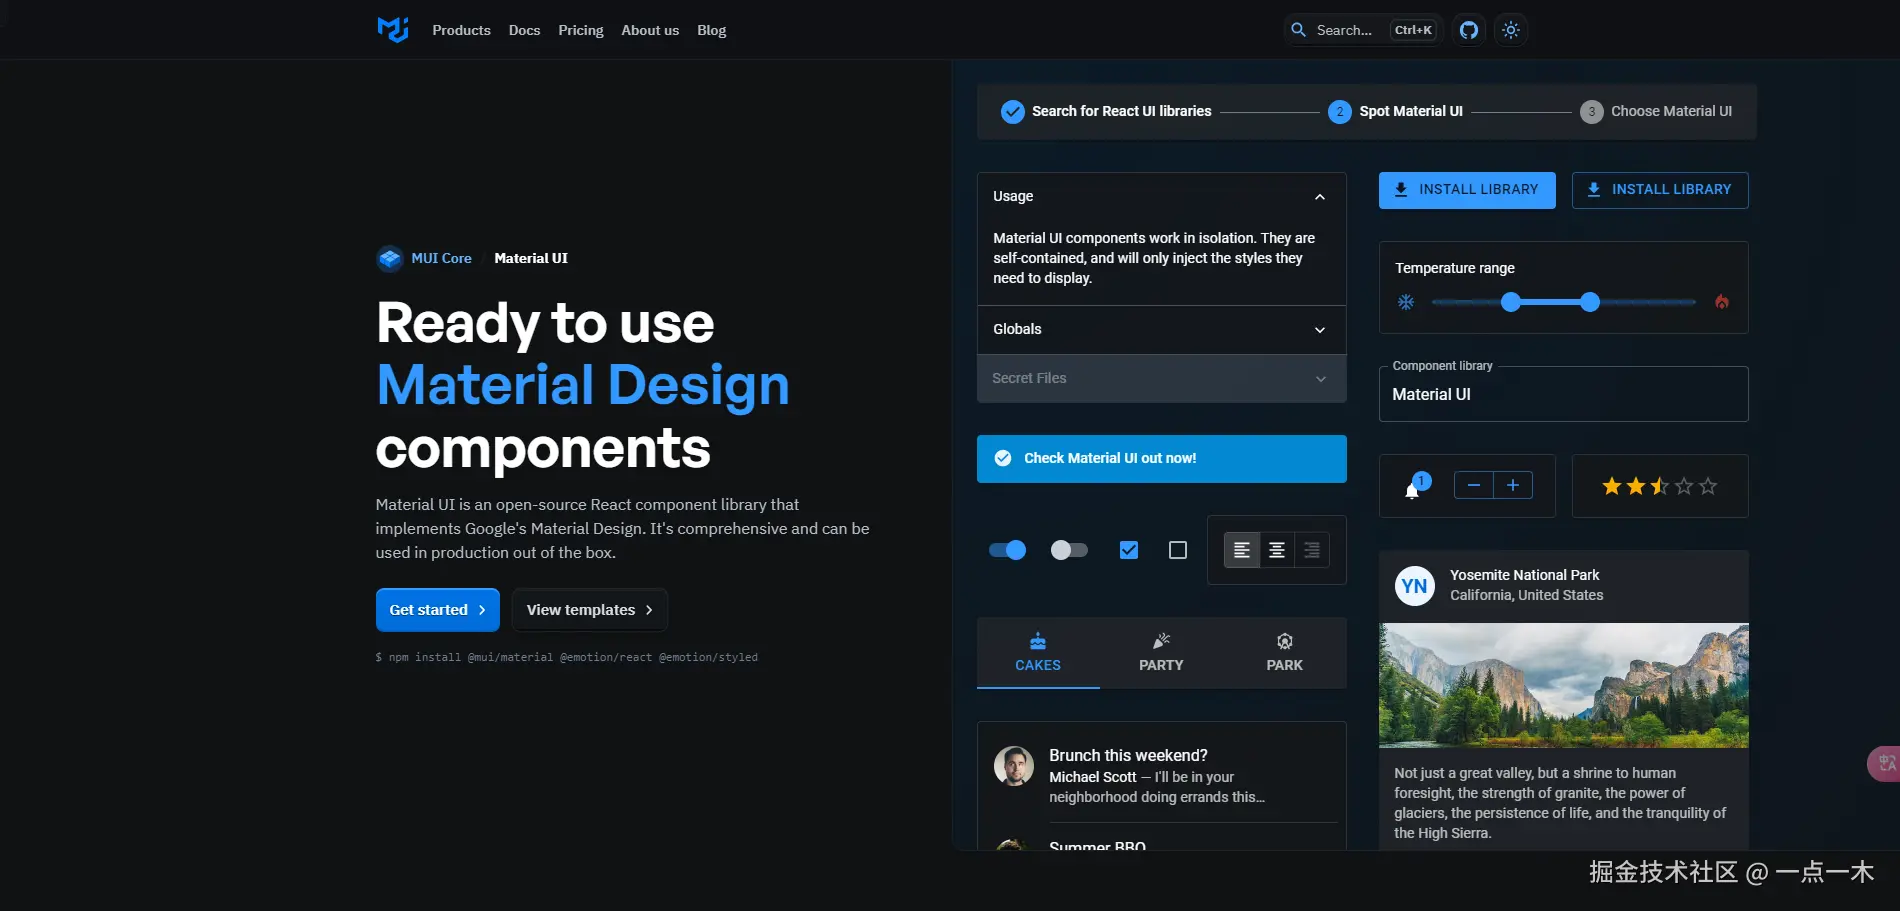Click the YN avatar circle
The width and height of the screenshot is (1900, 911).
click(x=1415, y=586)
